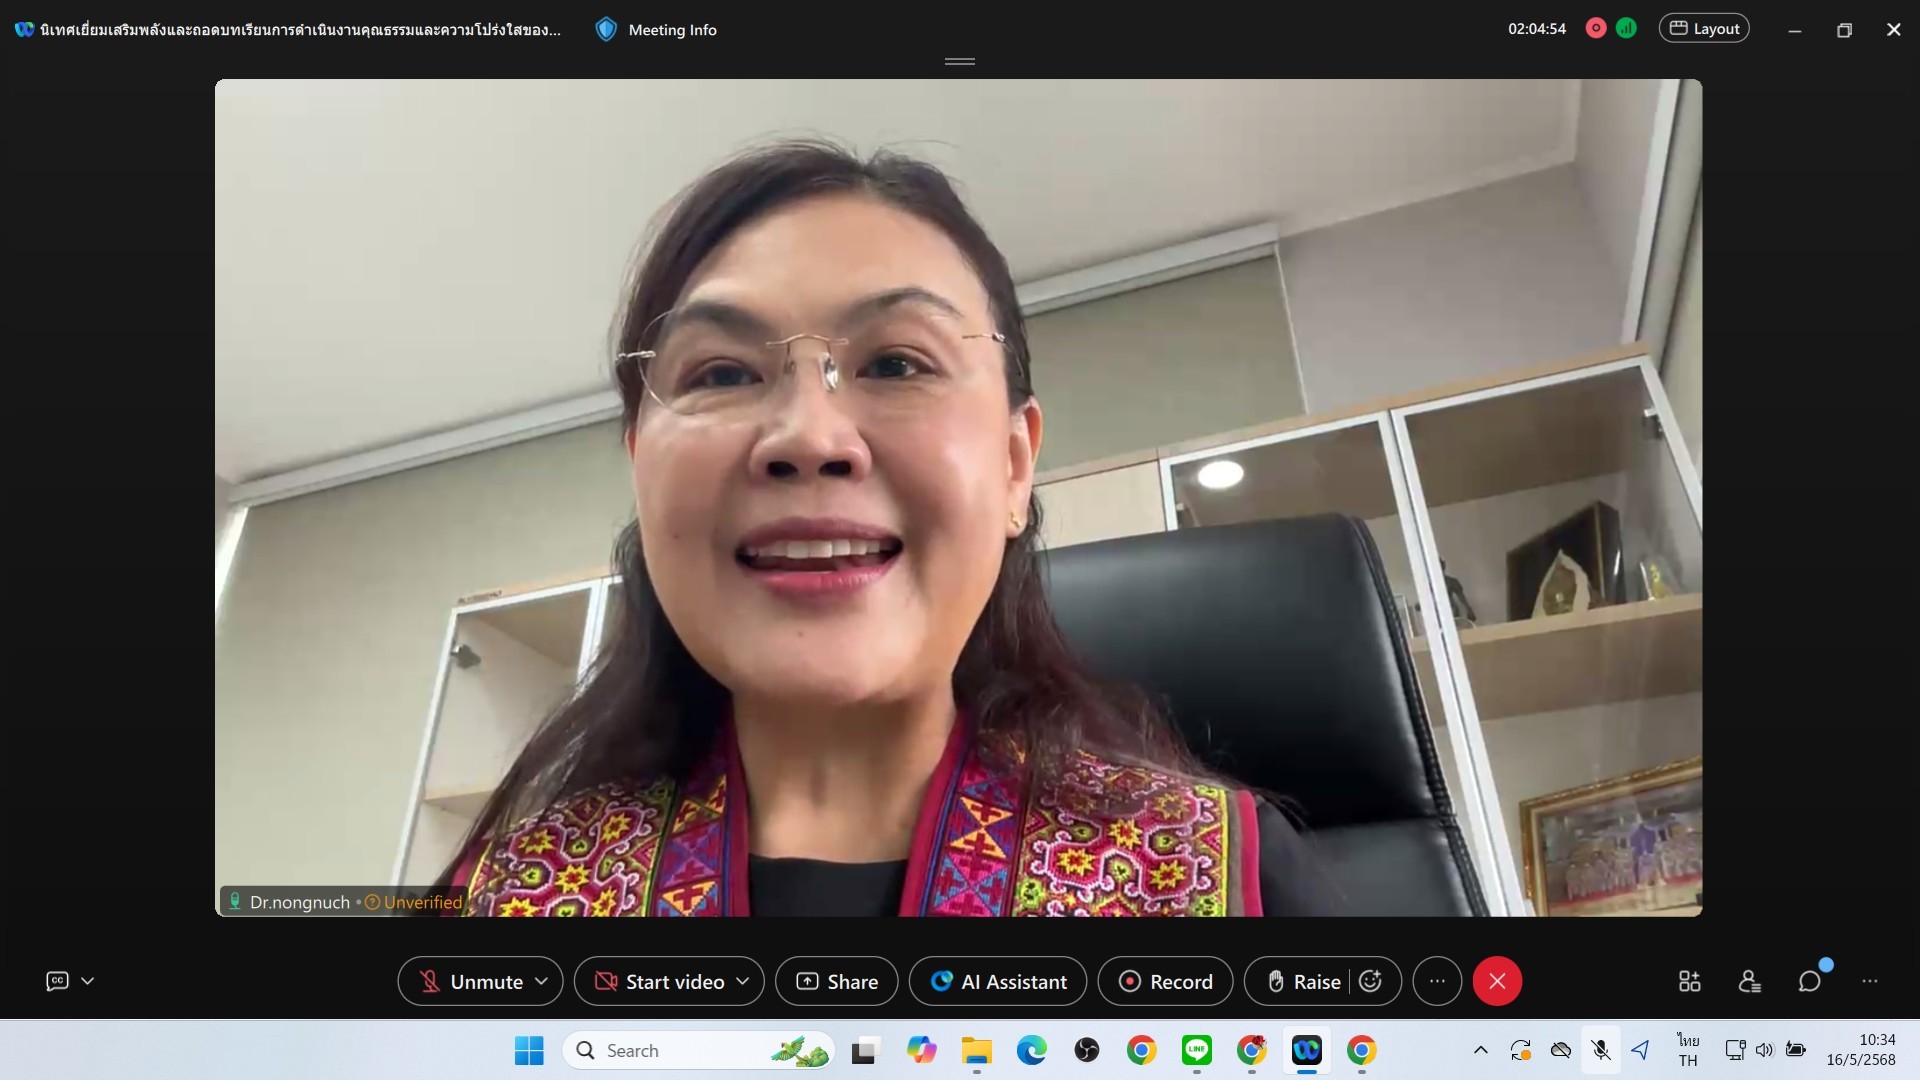Show hidden system tray icons
The image size is (1920, 1080).
coord(1481,1050)
